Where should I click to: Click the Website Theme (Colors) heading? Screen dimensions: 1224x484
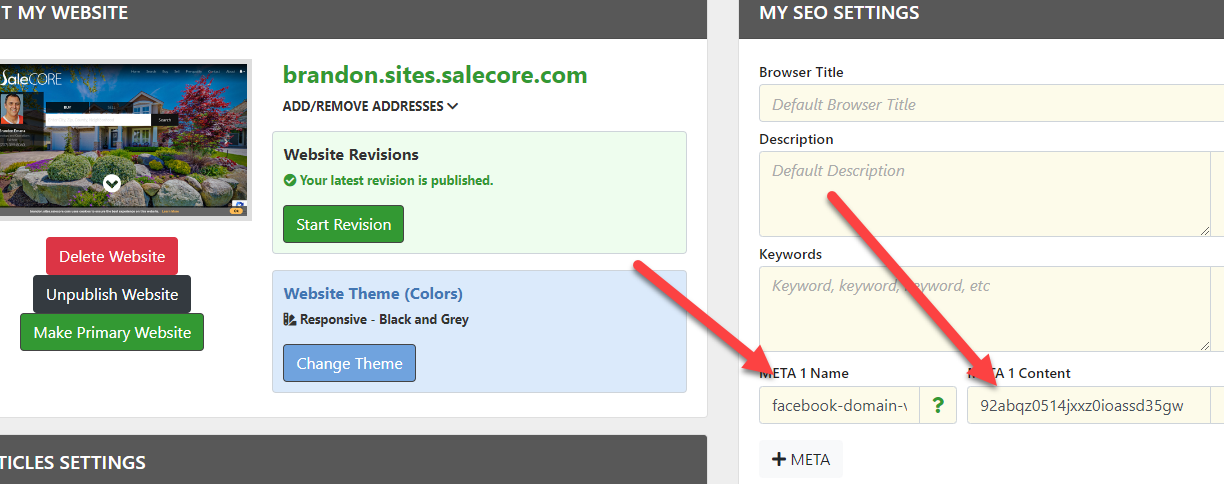(373, 294)
